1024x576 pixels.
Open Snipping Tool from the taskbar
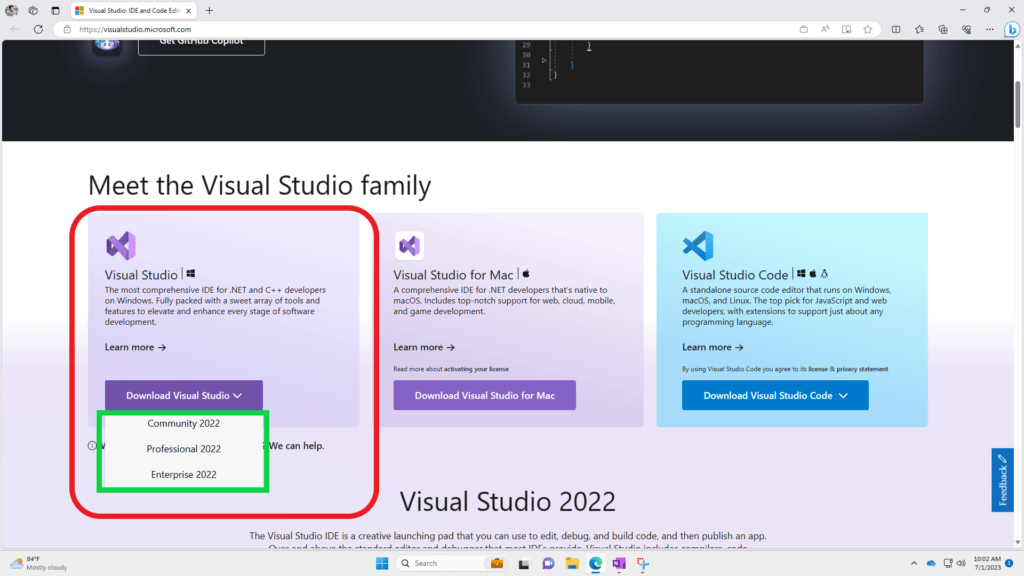643,564
